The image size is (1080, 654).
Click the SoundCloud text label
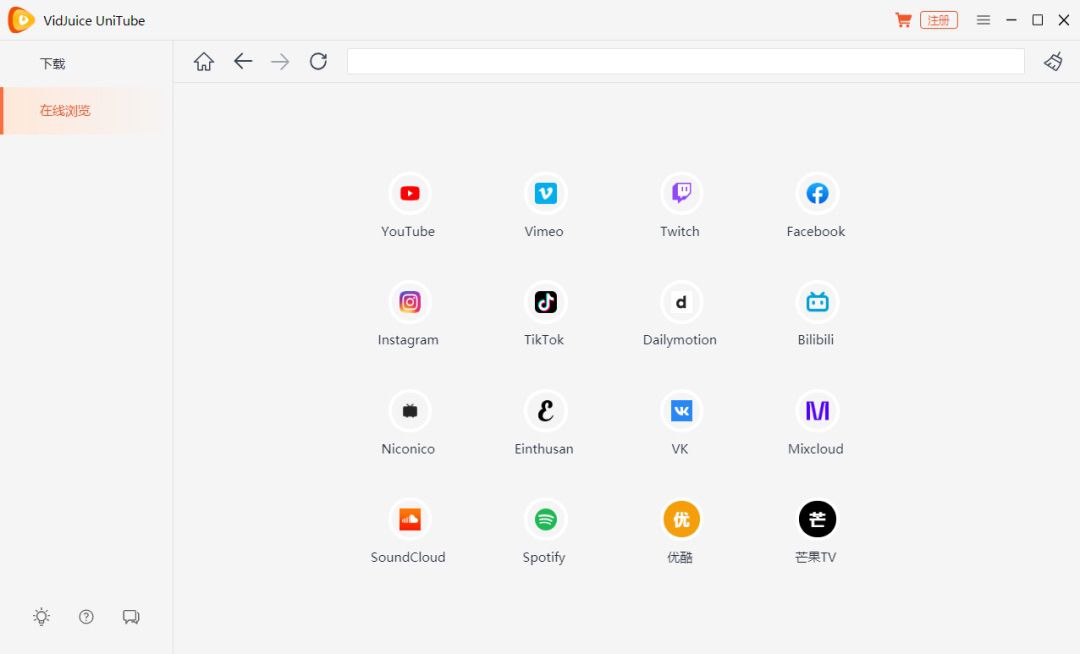(x=408, y=557)
